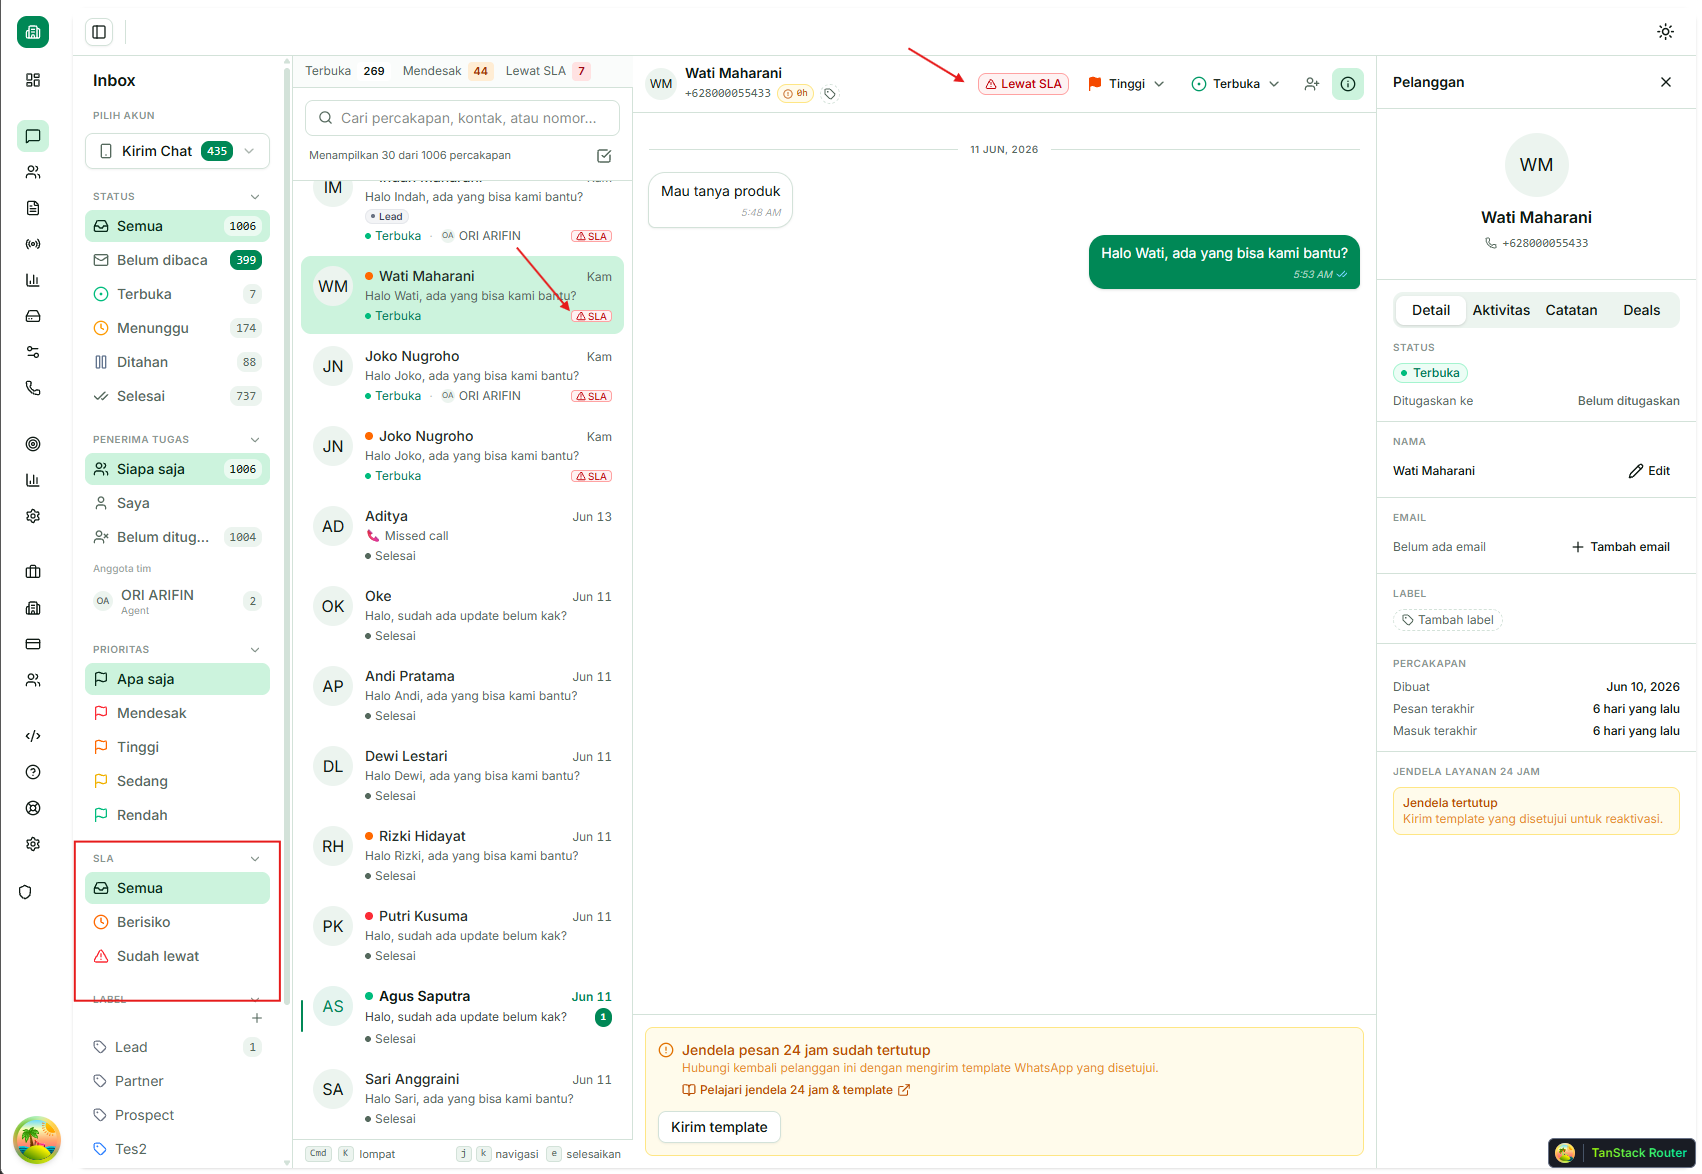Open the analytics bar chart icon in the left rail

pyautogui.click(x=33, y=280)
